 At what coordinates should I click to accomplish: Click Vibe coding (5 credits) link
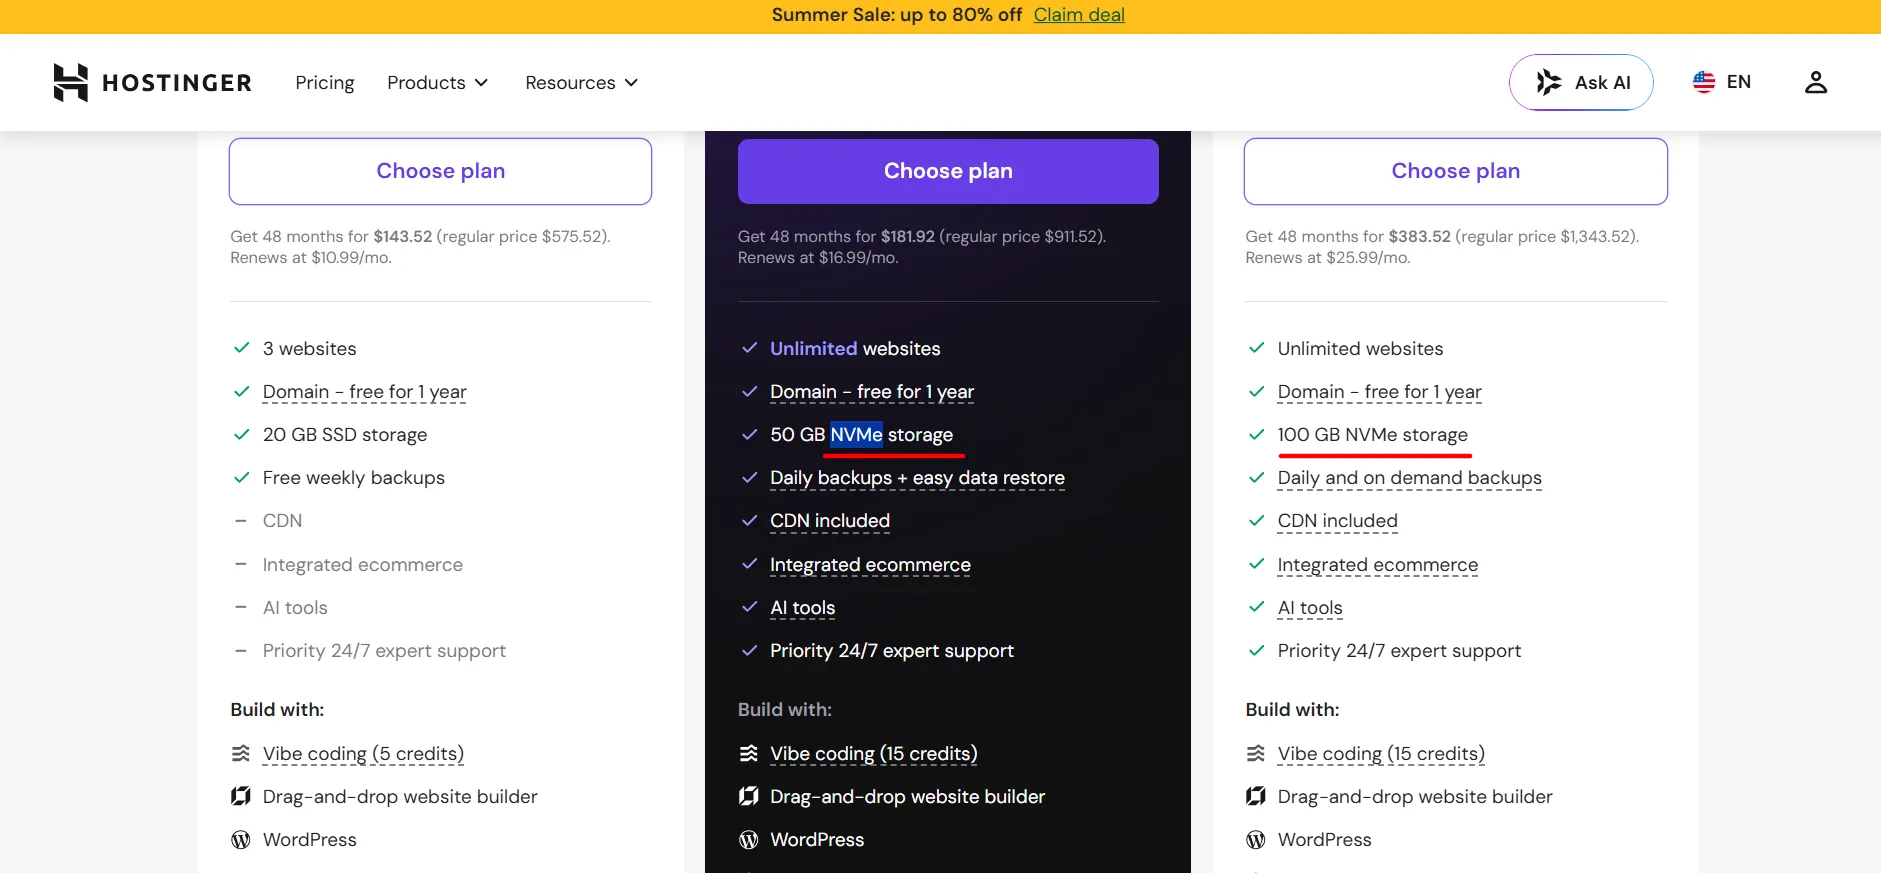[363, 754]
